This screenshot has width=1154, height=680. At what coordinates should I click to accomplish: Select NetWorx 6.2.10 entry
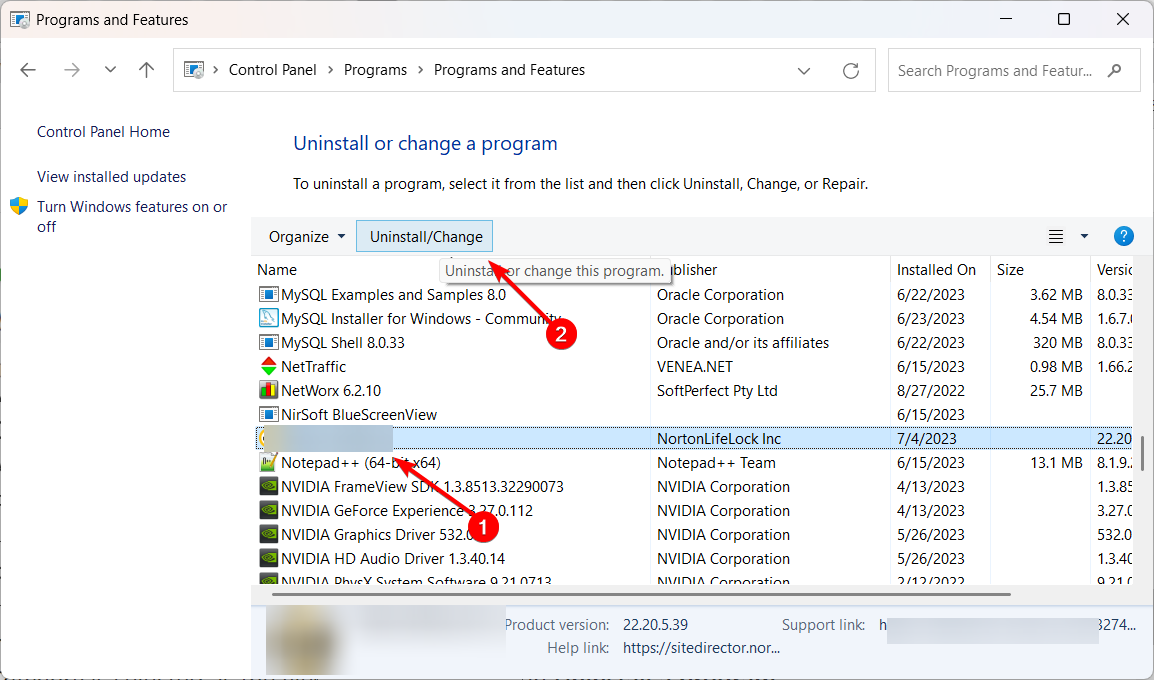(x=330, y=391)
